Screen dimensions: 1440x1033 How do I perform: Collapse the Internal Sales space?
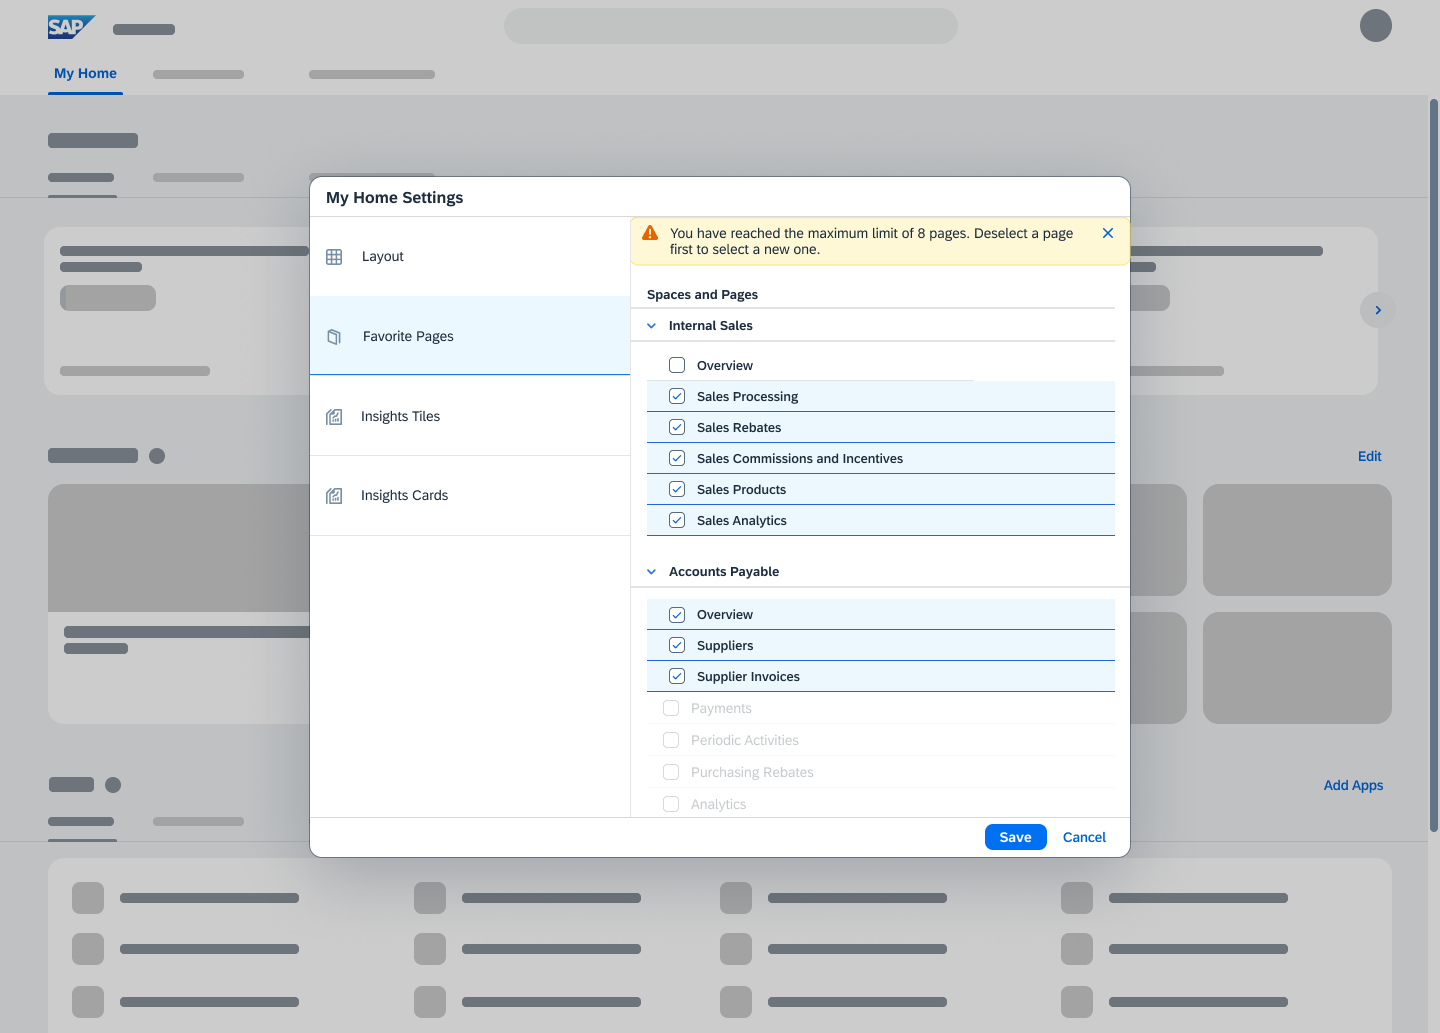point(652,326)
